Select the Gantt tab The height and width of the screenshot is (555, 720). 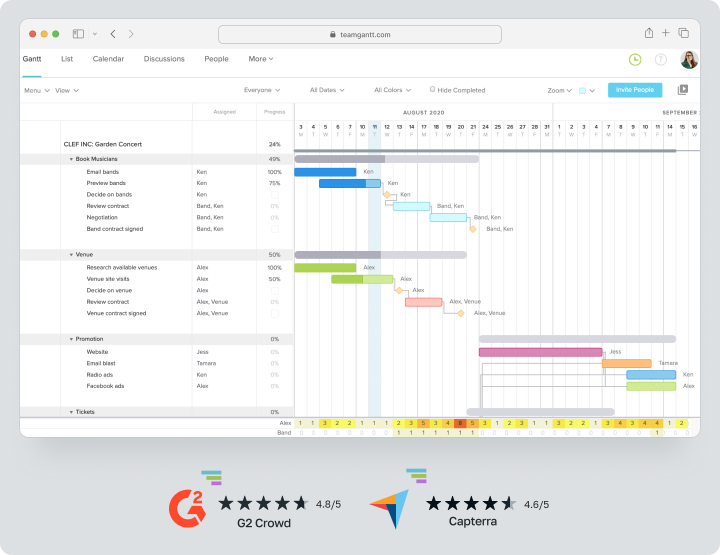pos(32,59)
